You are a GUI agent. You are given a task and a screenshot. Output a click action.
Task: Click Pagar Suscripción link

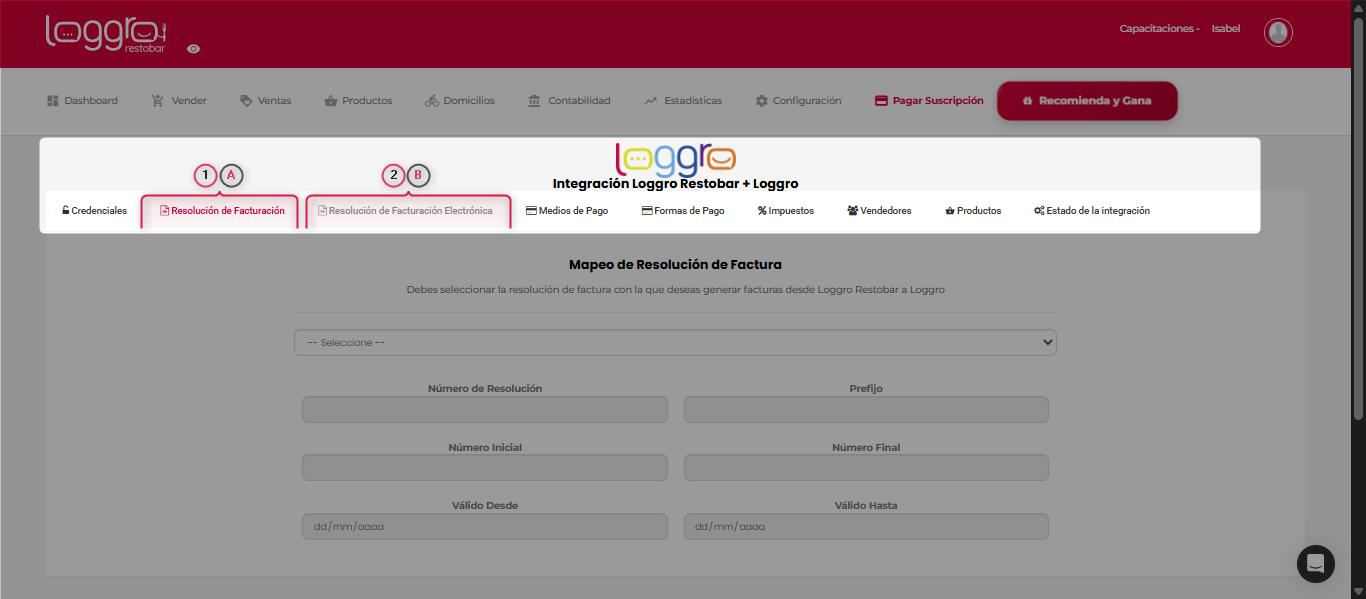928,101
